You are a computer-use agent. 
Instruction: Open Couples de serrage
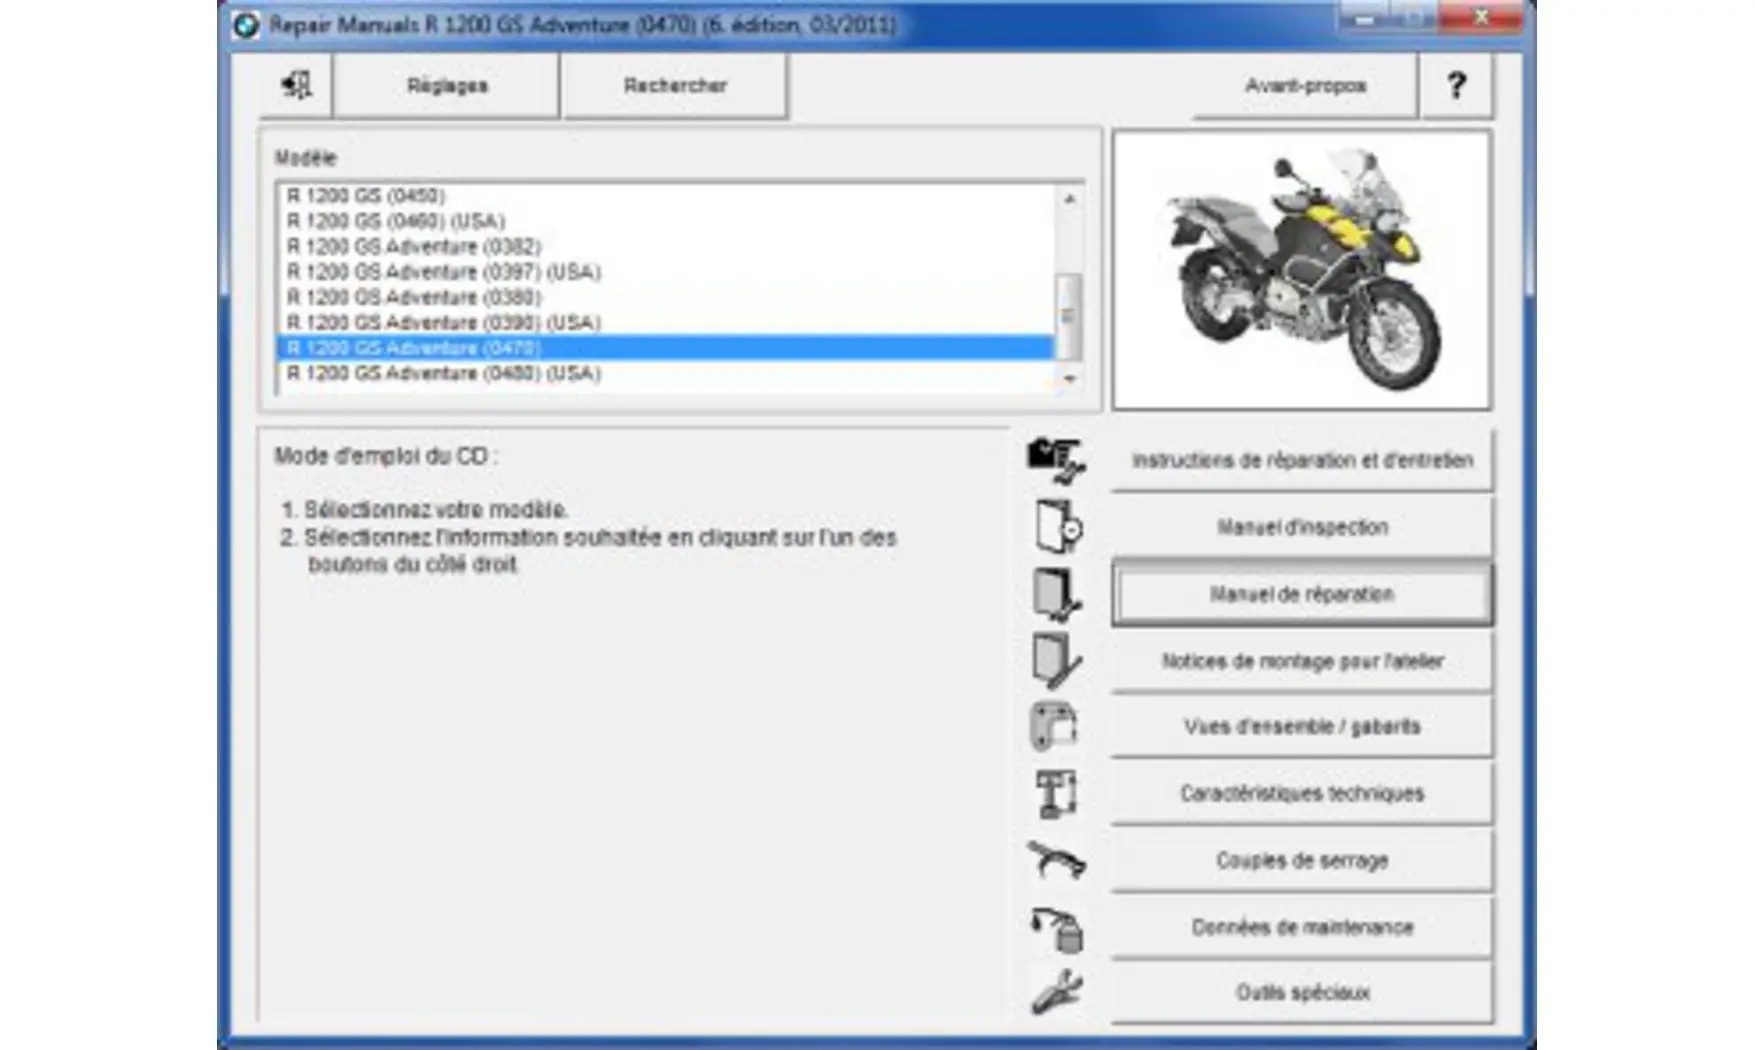(1302, 860)
